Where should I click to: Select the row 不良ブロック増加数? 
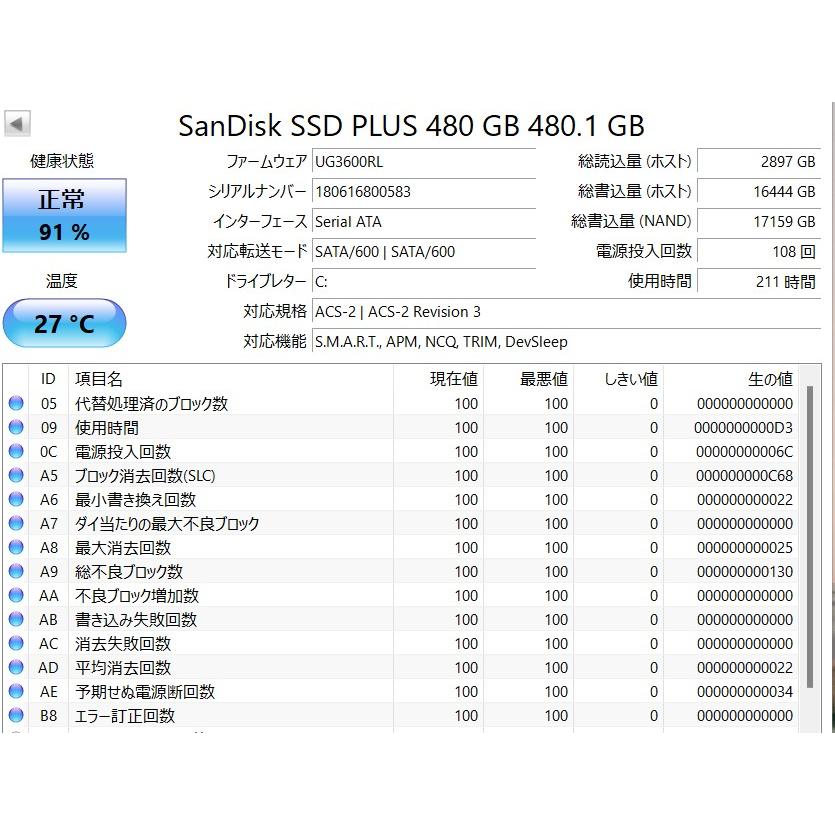point(401,595)
